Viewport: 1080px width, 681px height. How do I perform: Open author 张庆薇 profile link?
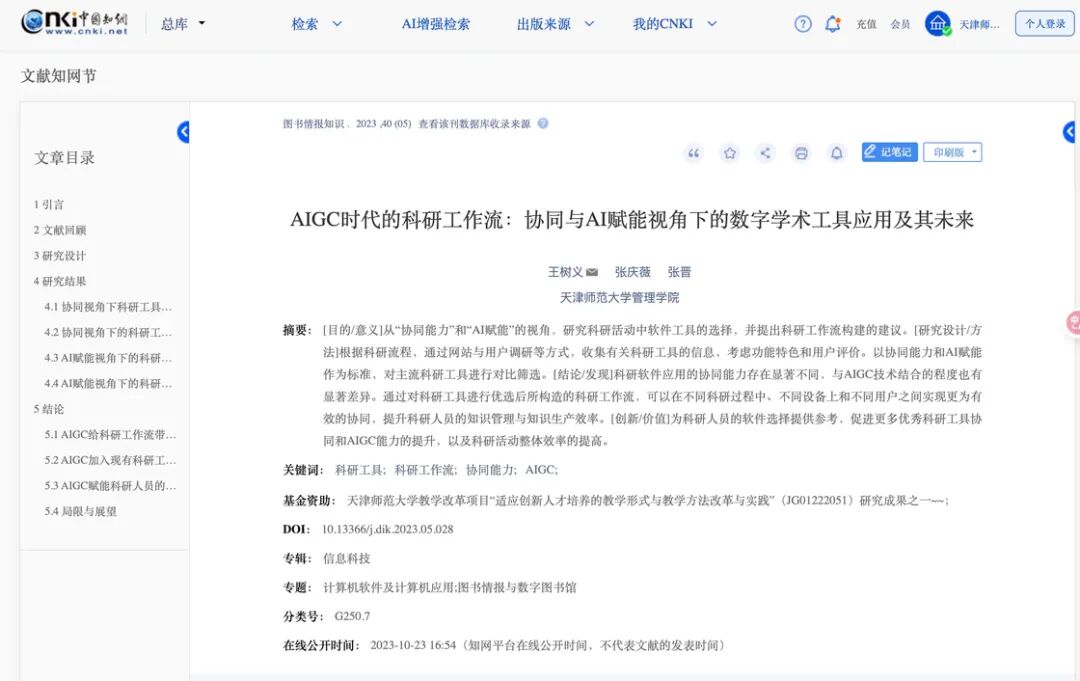[x=632, y=272]
